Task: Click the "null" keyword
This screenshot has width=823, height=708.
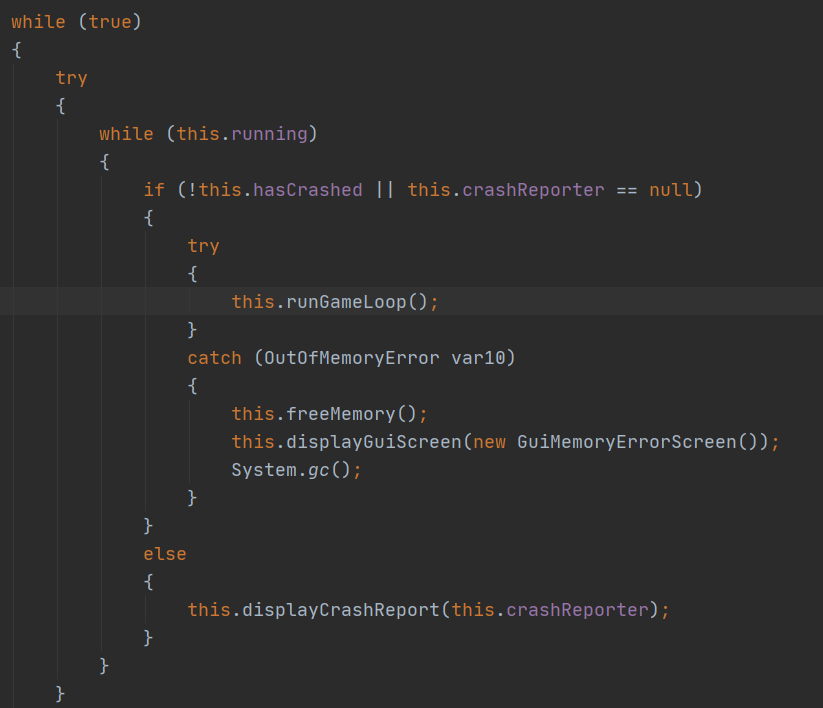Action: [671, 190]
